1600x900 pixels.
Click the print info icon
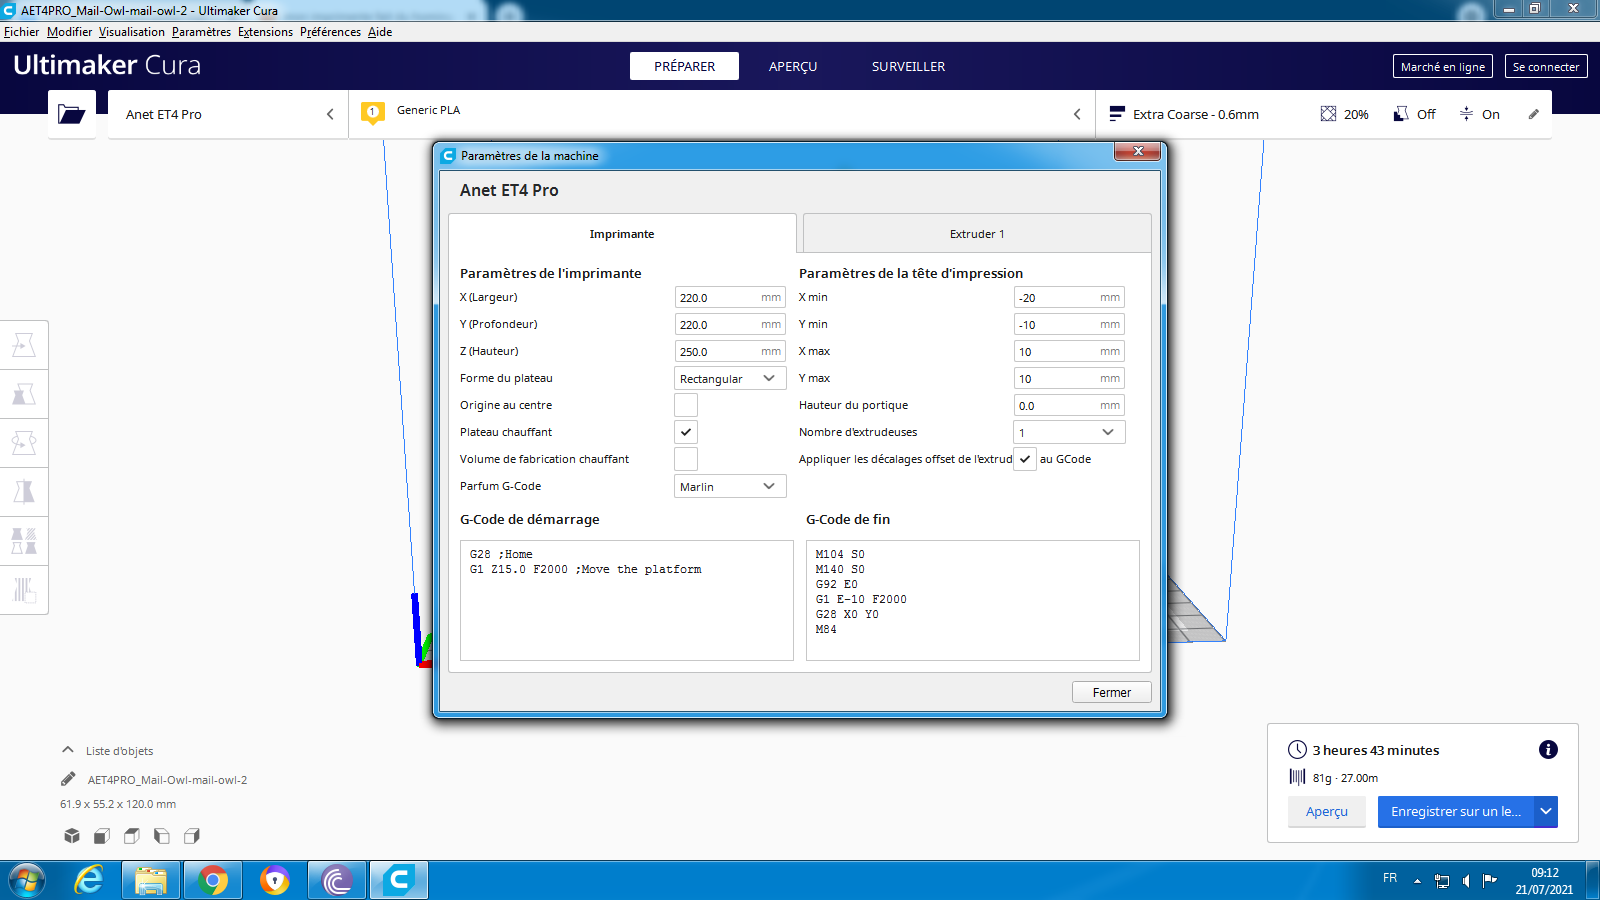click(x=1548, y=750)
